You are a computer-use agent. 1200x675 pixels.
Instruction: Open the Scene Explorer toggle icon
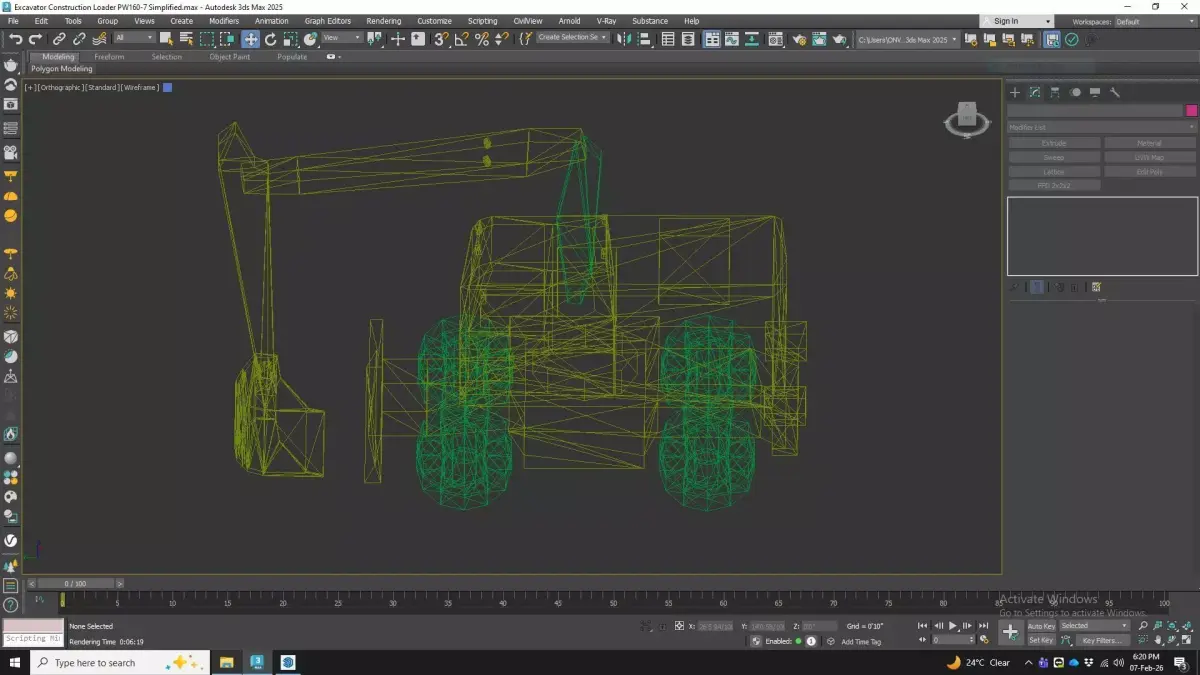point(669,39)
